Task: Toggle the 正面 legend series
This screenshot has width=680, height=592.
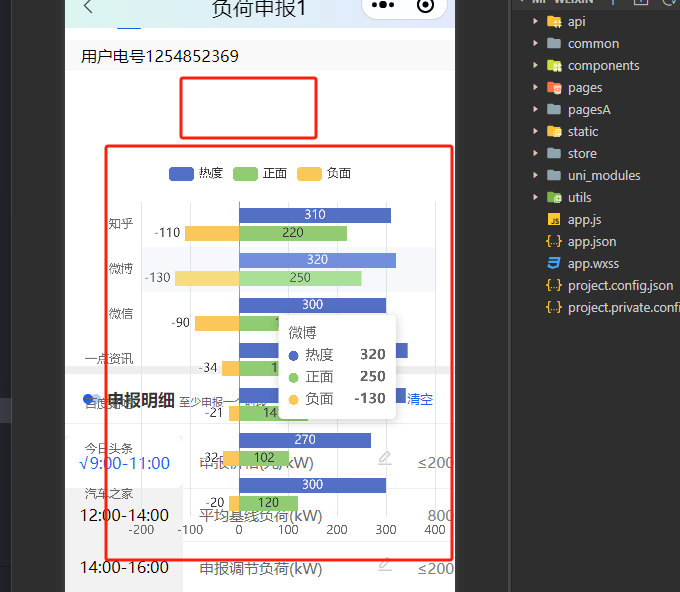Action: tap(260, 173)
